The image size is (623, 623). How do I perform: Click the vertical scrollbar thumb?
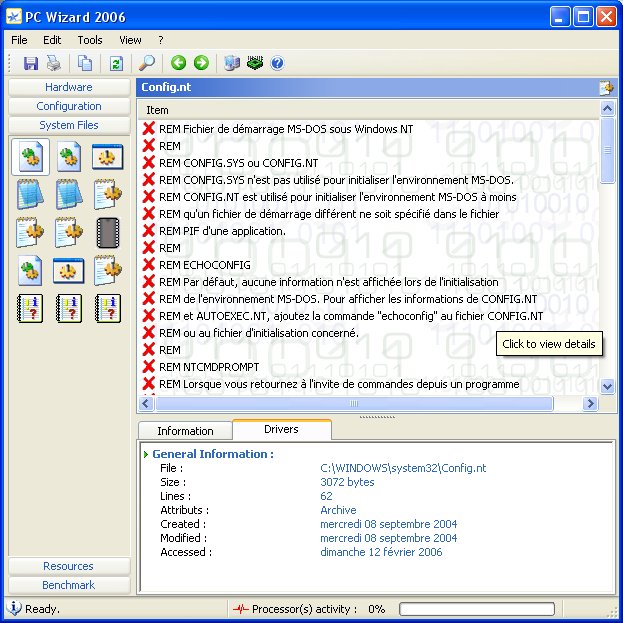tap(607, 151)
